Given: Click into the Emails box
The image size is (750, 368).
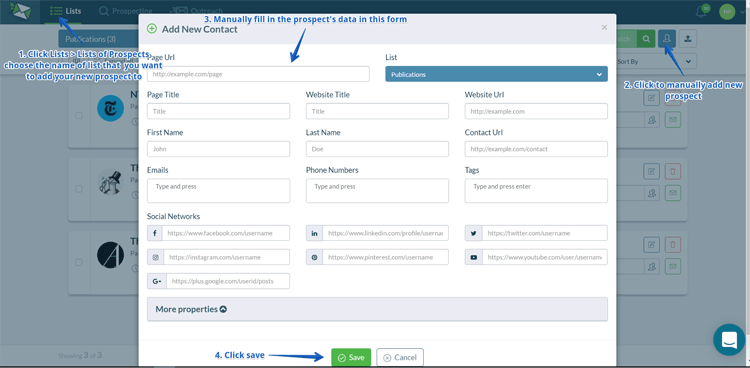Looking at the screenshot, I should click(219, 190).
